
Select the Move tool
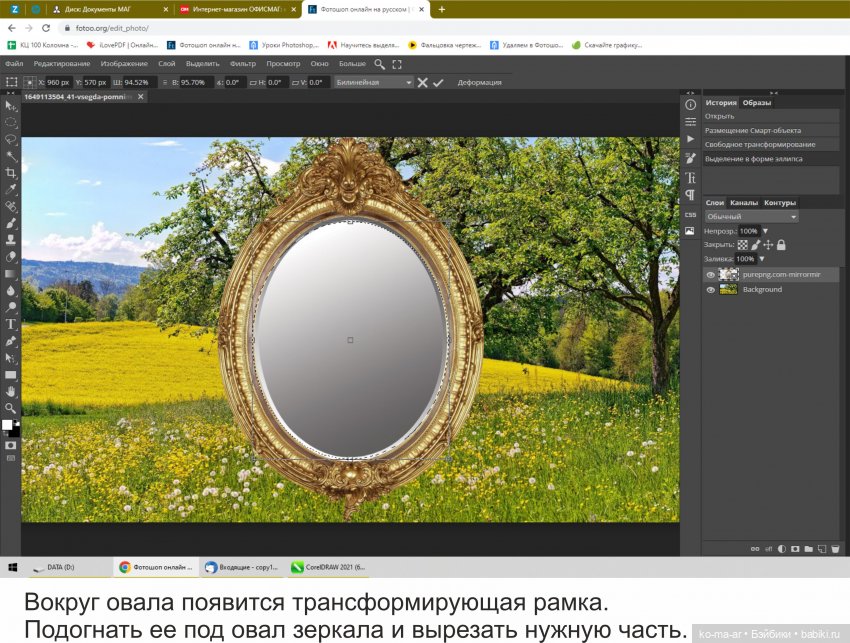(11, 104)
